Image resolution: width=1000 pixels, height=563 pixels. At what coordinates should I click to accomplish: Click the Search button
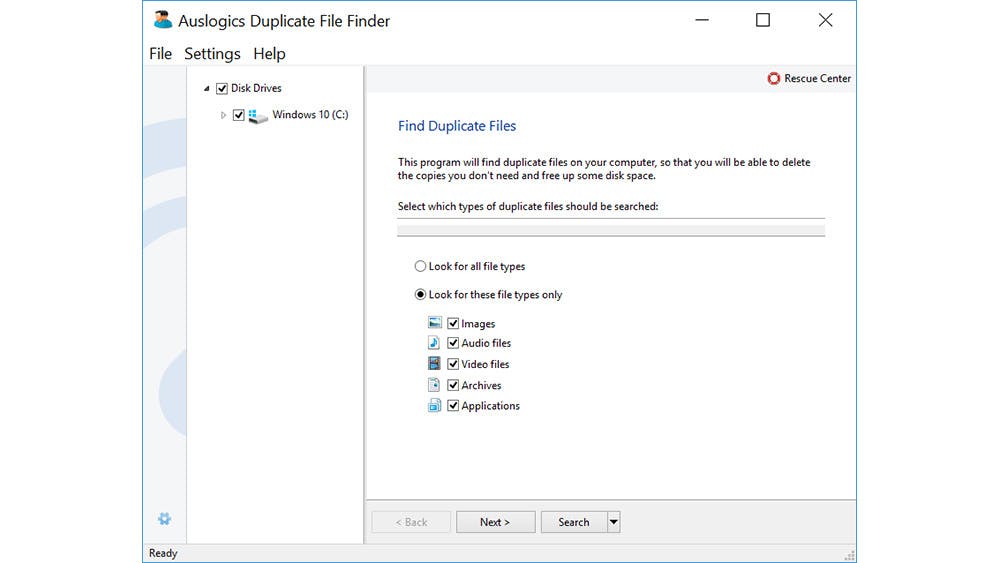coord(574,522)
